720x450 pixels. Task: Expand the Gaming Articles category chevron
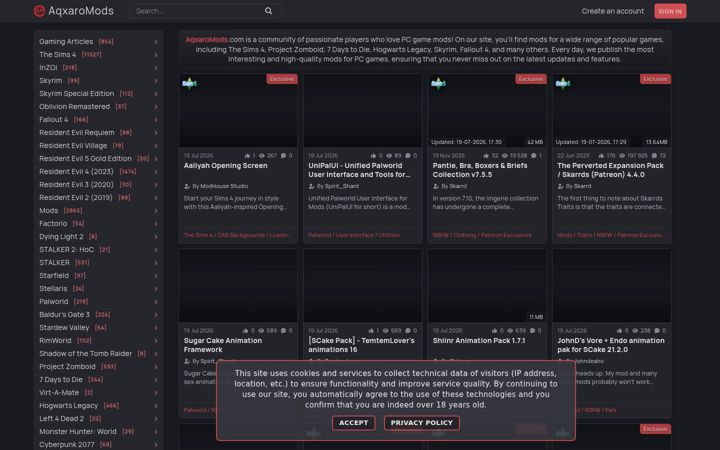coord(156,42)
